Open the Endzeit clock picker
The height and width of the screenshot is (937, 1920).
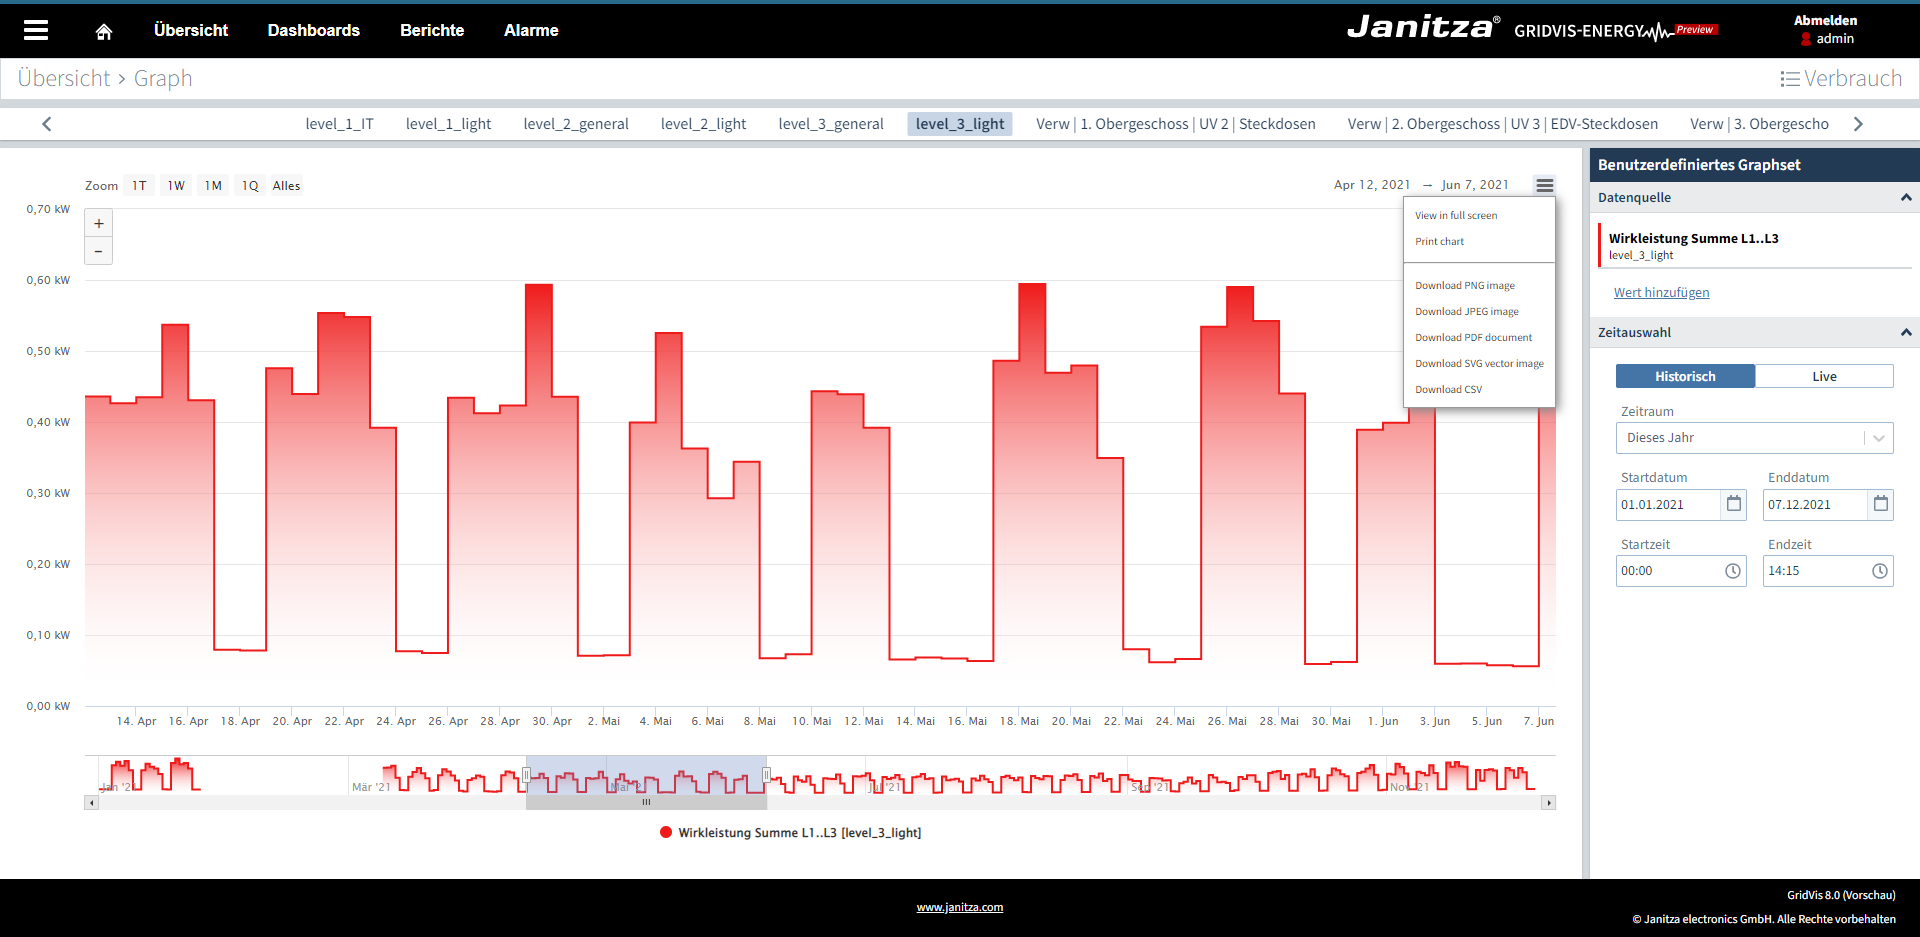(x=1880, y=571)
